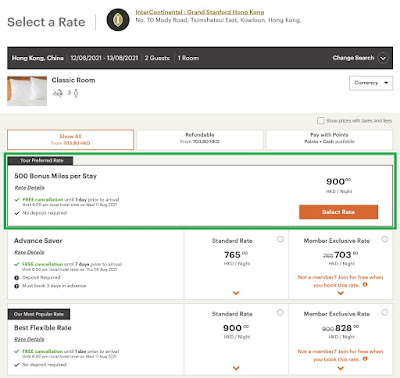Click the Classic Room pillow thumbnail

point(27,91)
